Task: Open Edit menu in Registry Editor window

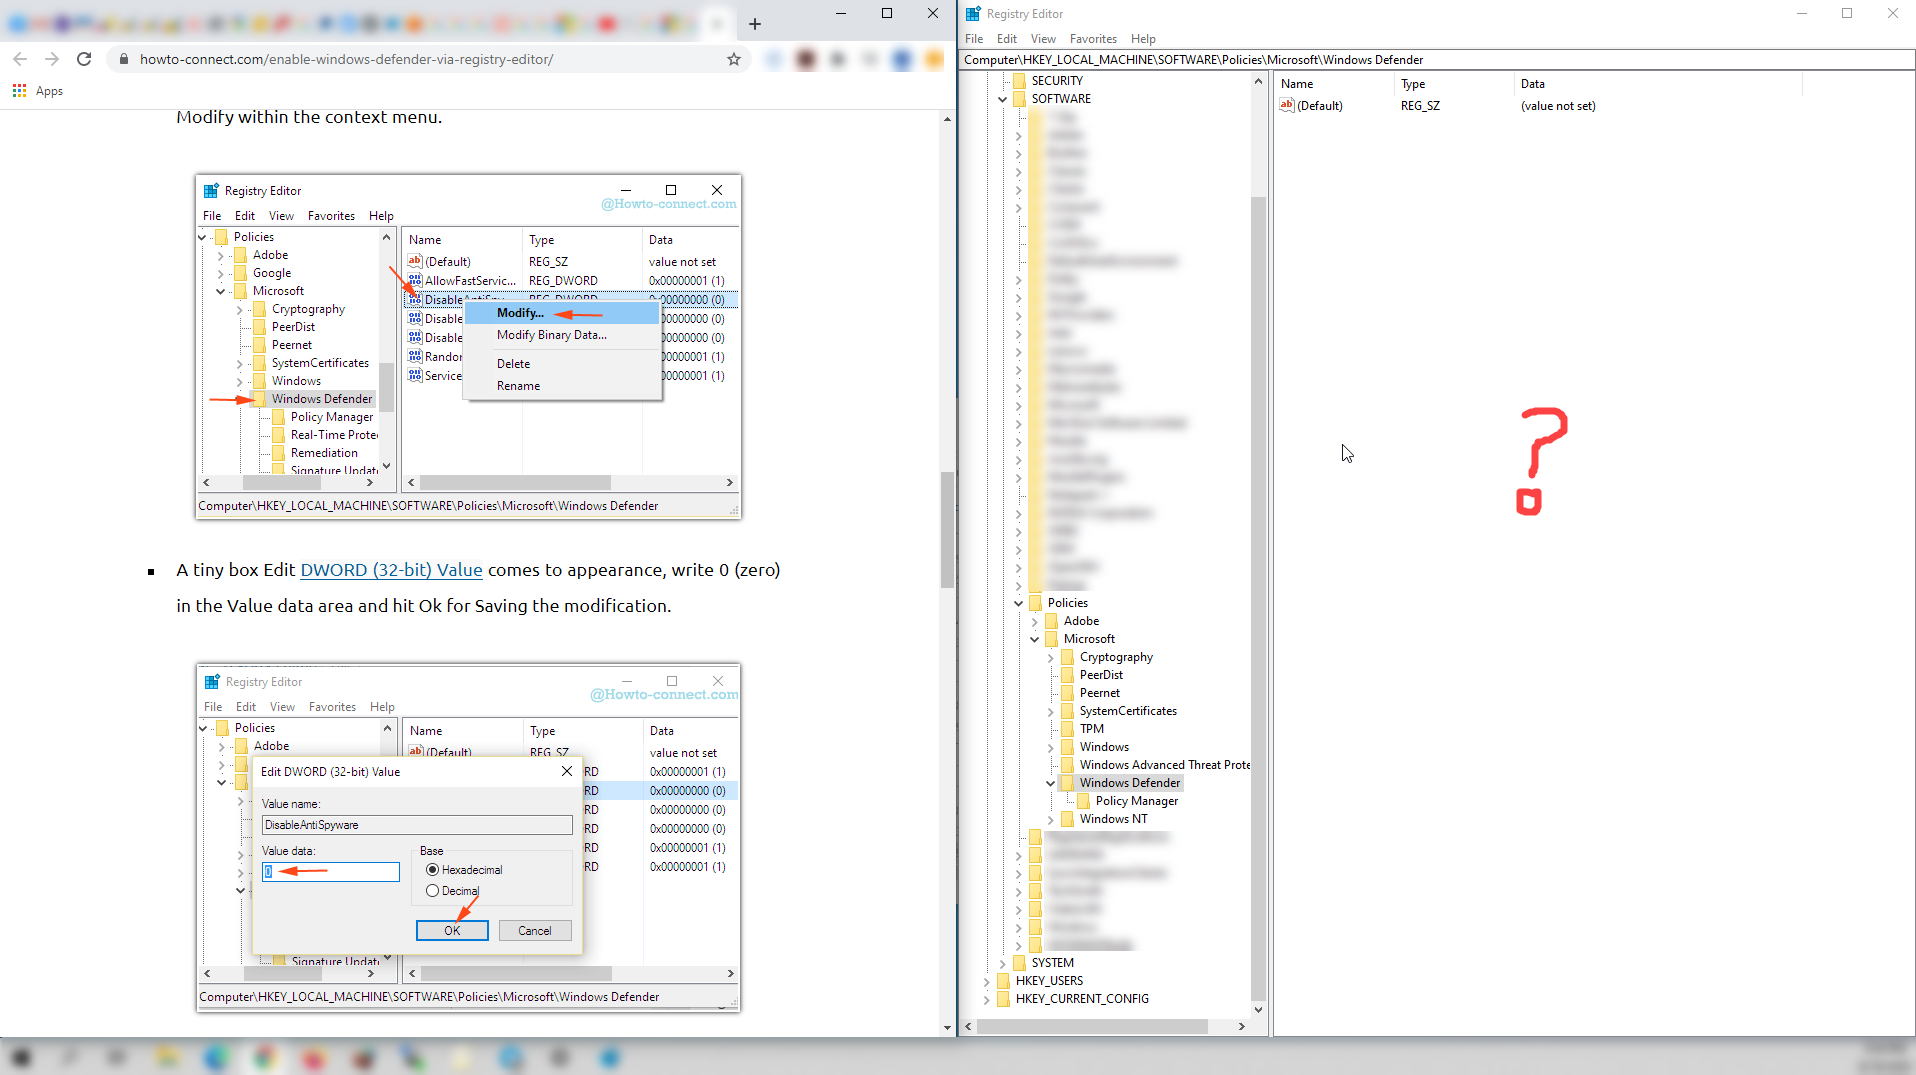Action: pyautogui.click(x=1006, y=39)
